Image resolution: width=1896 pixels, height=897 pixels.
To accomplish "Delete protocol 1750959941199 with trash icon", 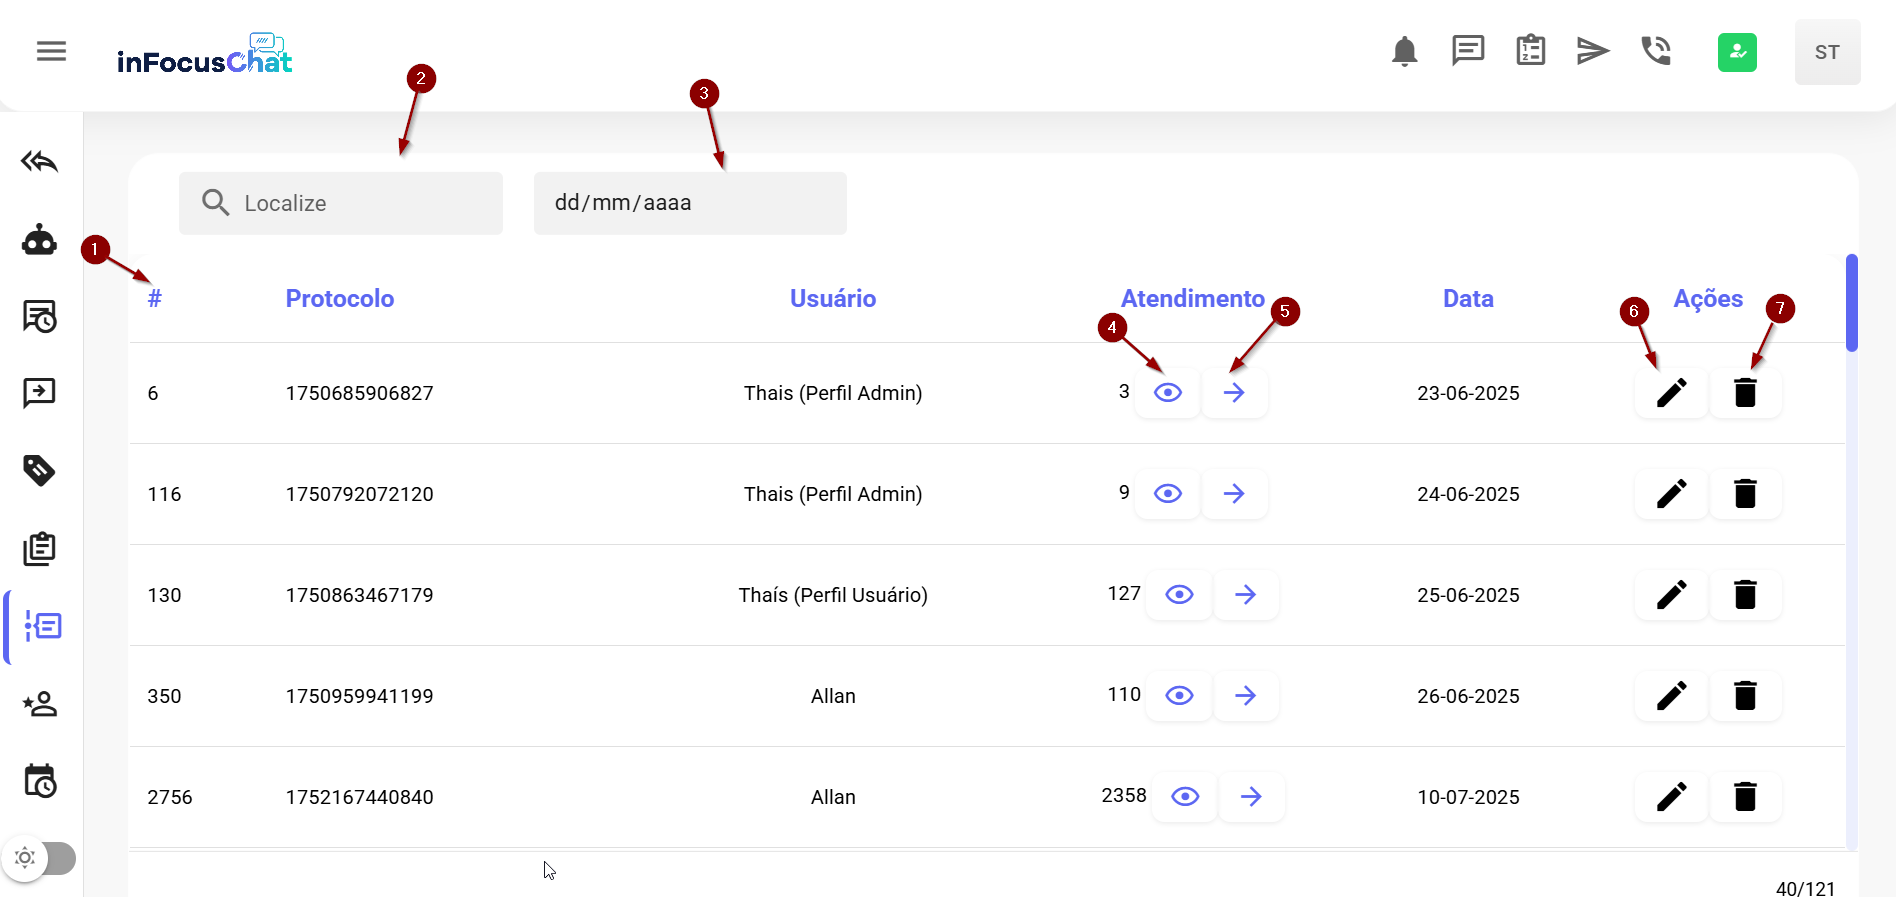I will [x=1745, y=696].
